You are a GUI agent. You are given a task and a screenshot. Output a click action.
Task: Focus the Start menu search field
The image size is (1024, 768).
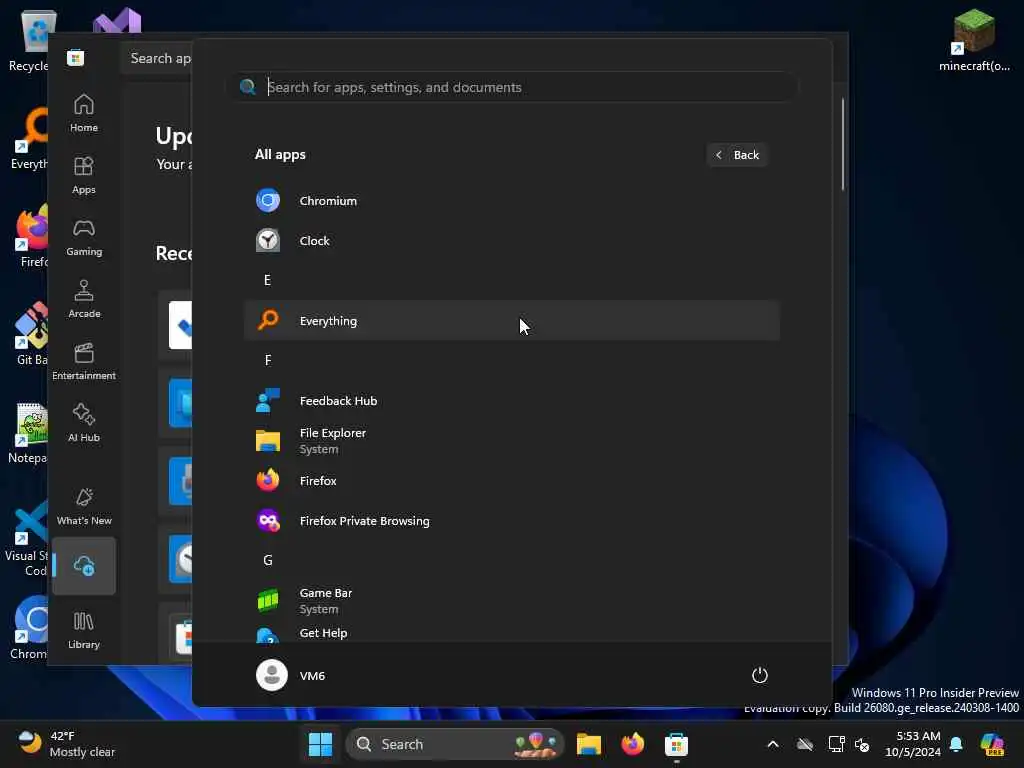pos(513,87)
